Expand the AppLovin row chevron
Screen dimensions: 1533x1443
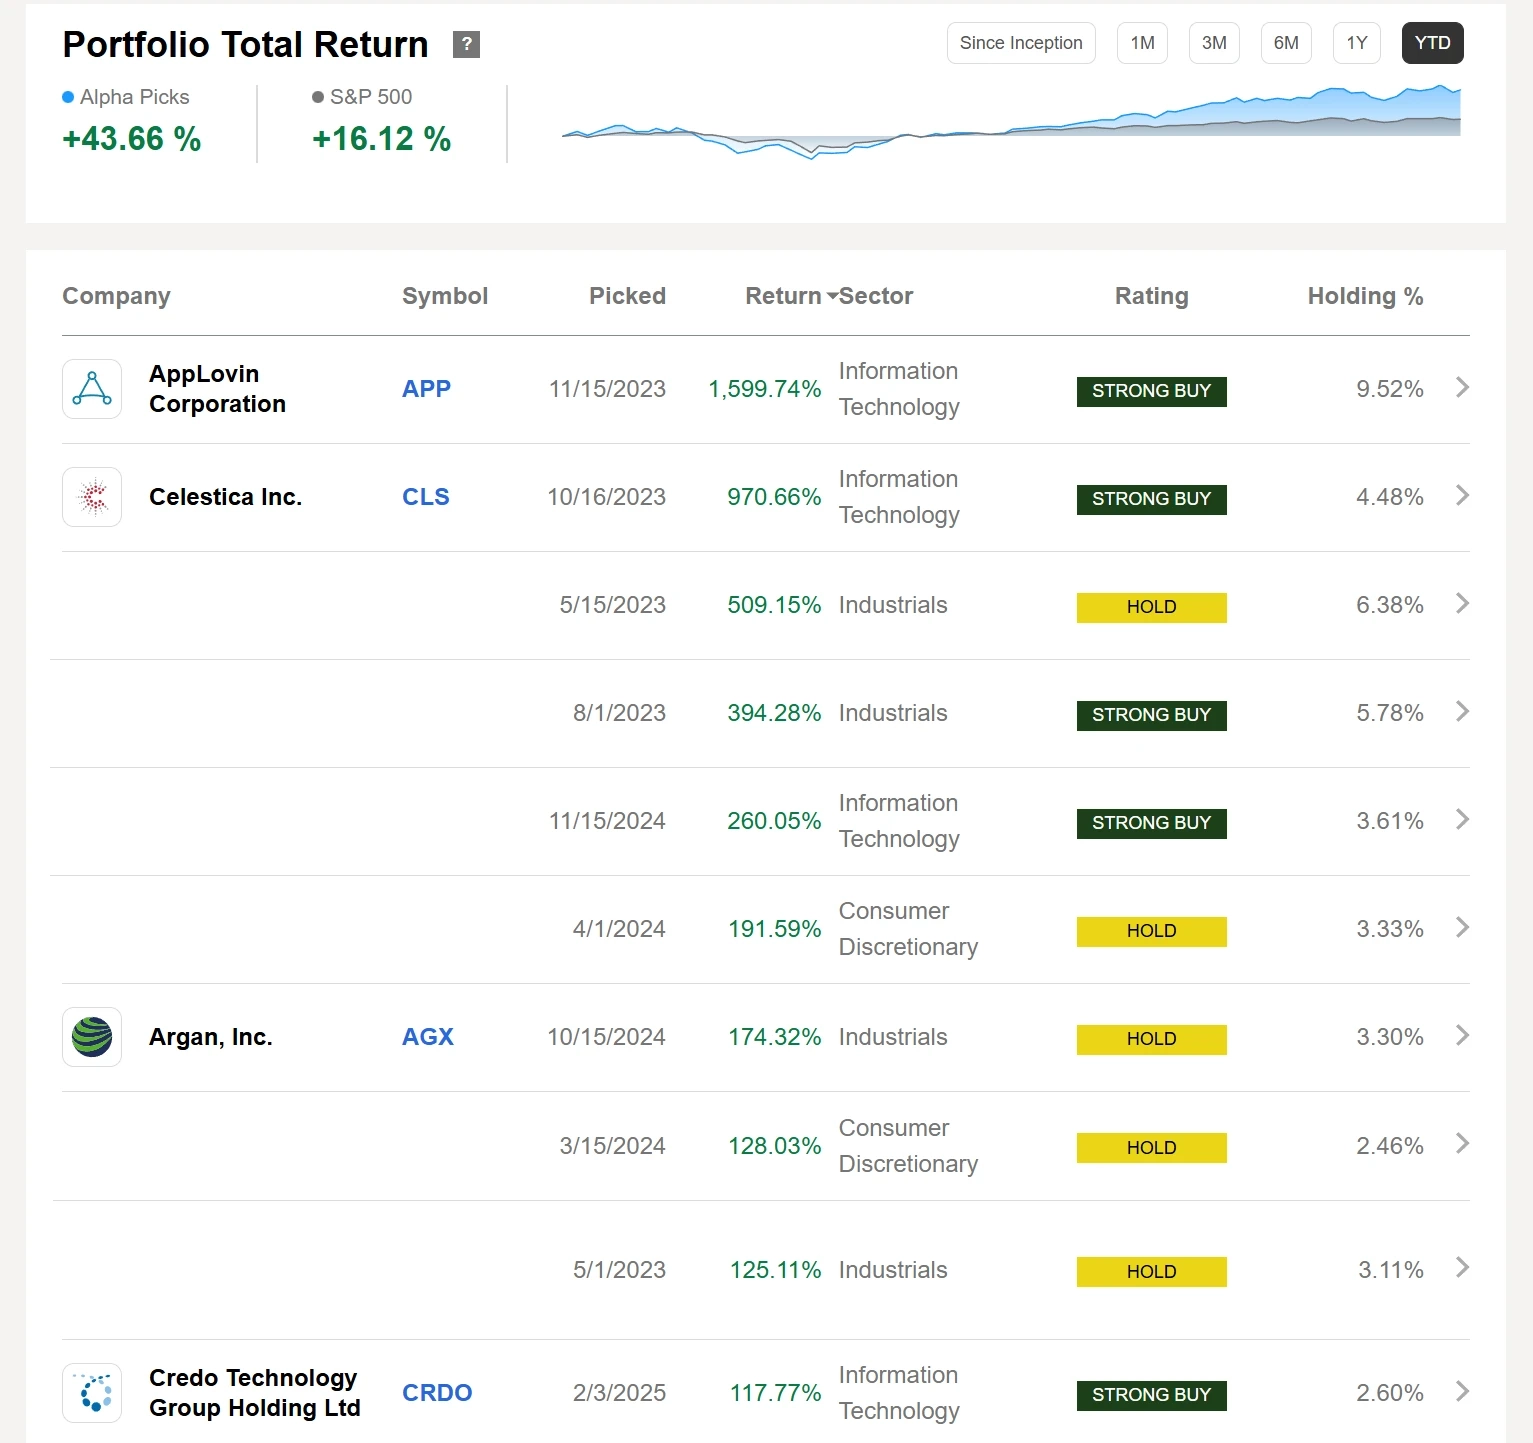1462,388
